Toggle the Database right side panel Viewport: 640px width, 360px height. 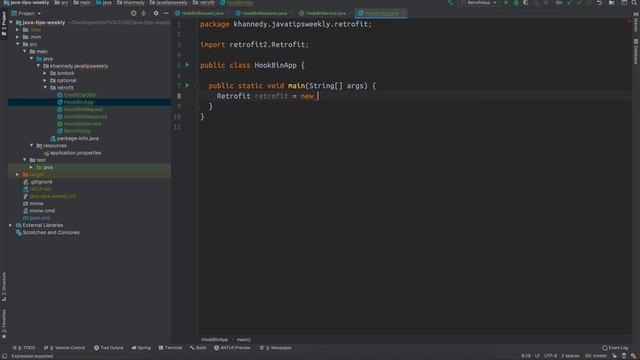coord(636,51)
